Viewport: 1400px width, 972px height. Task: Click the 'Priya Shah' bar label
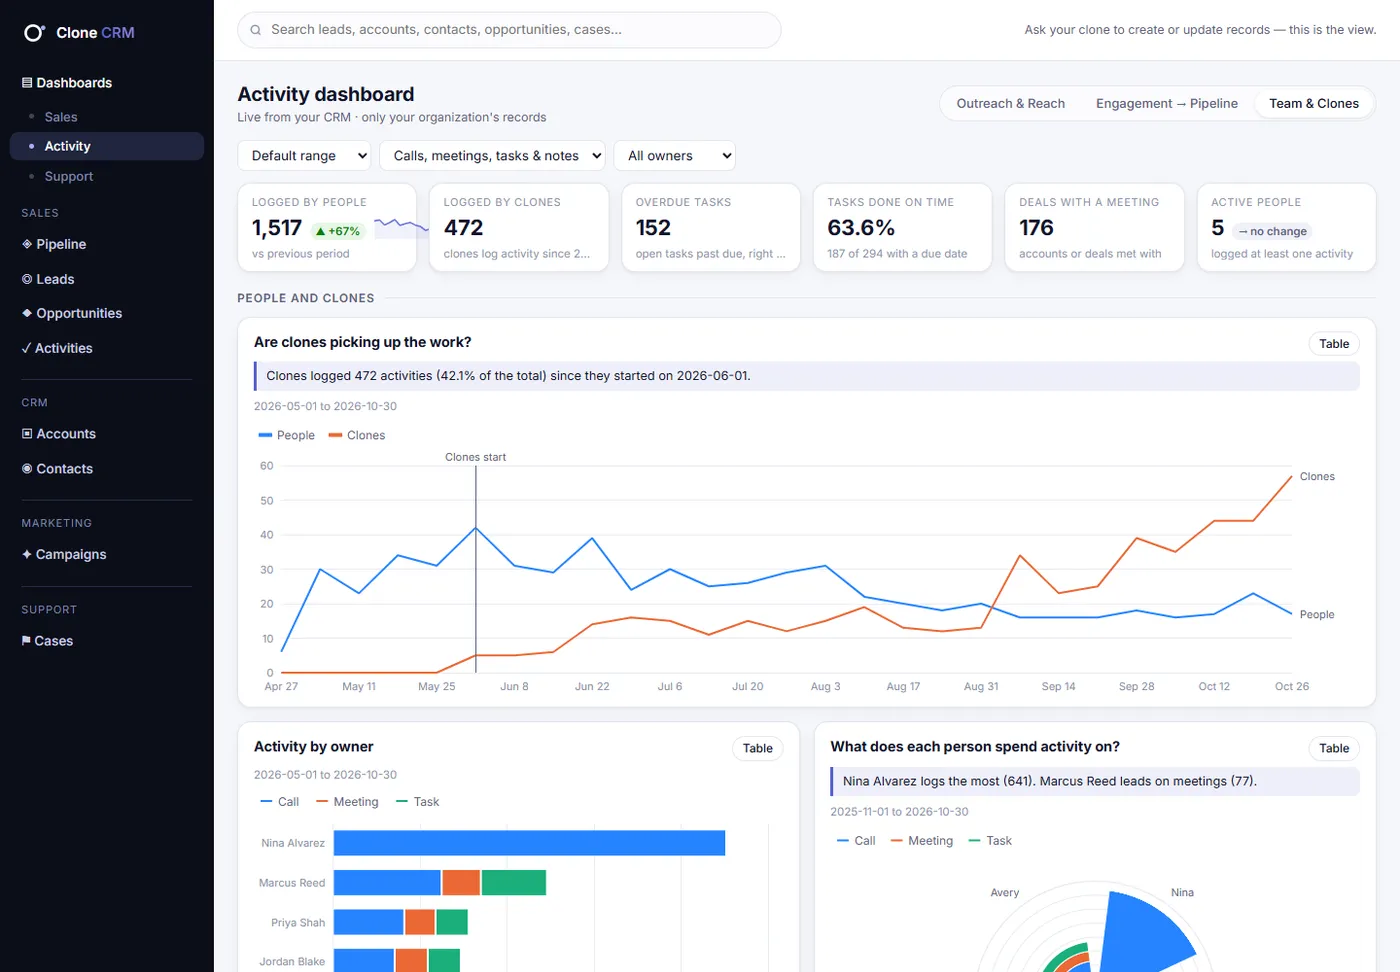click(x=298, y=923)
